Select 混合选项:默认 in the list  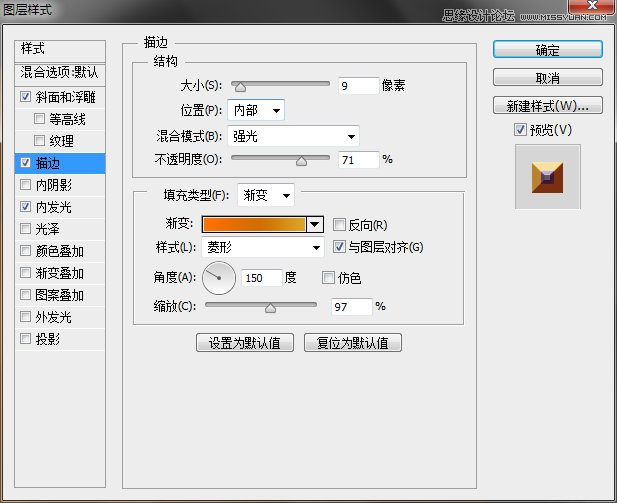(x=60, y=73)
